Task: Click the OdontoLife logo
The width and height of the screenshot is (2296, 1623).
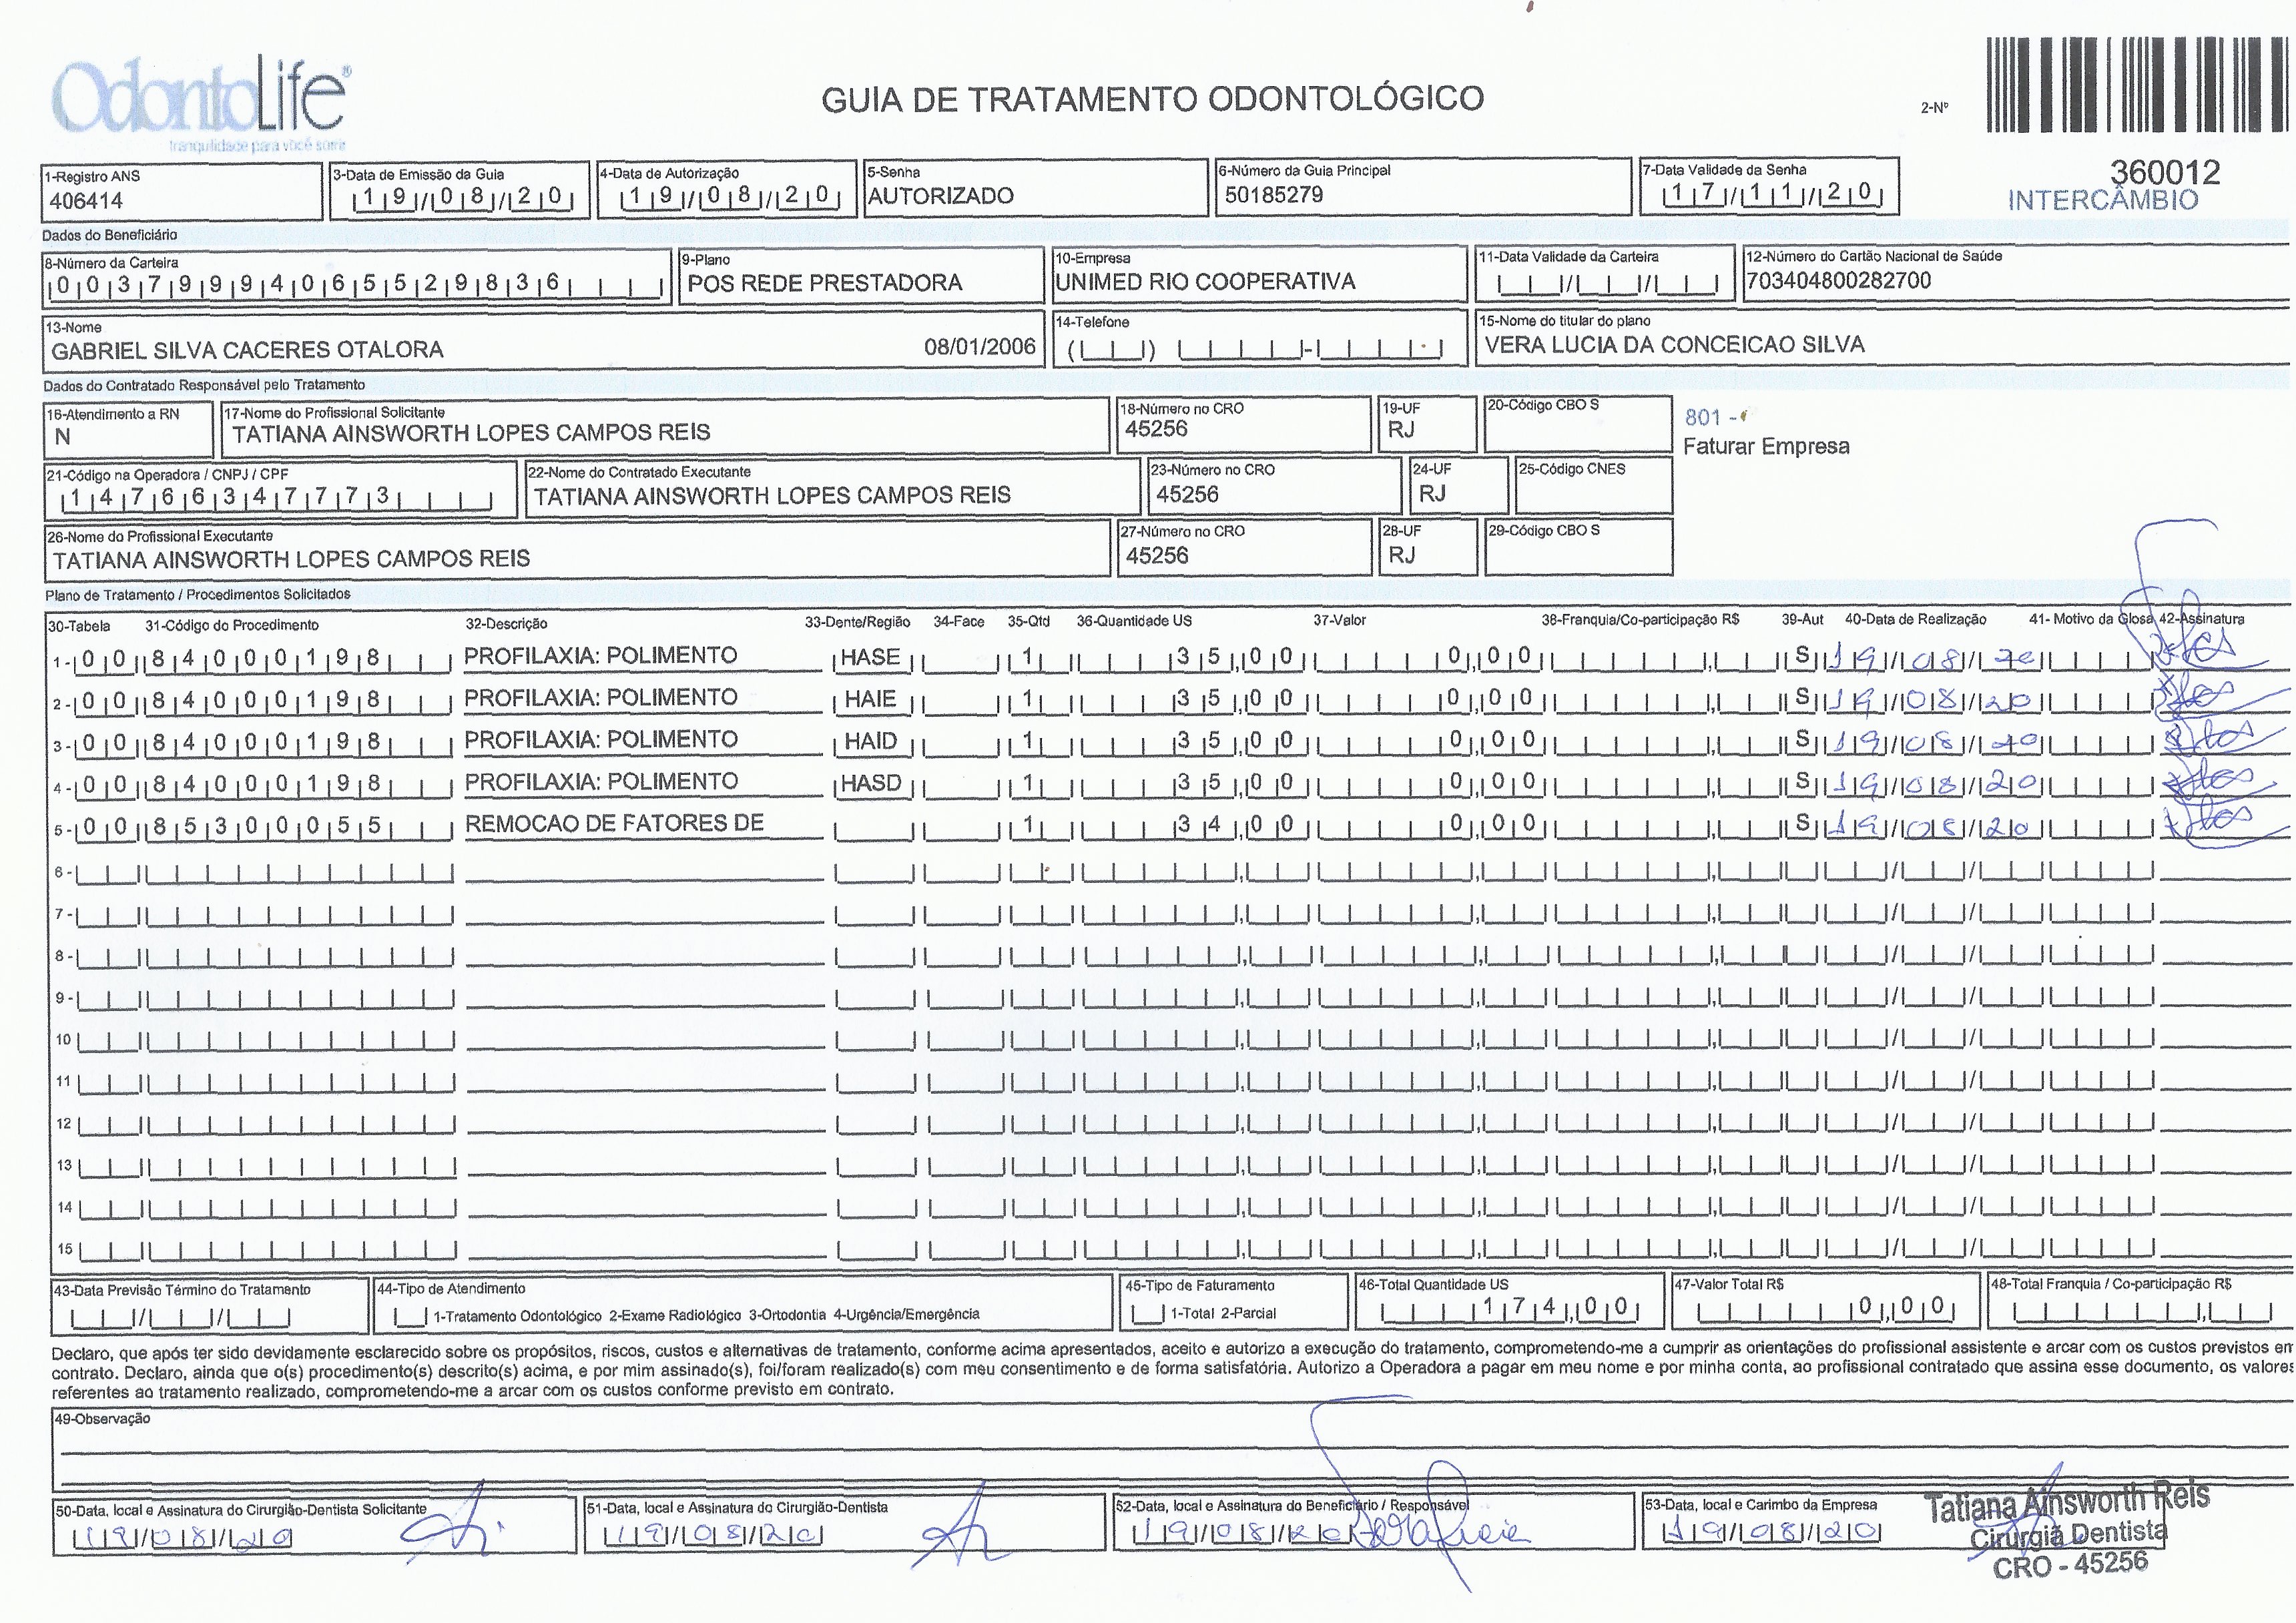Action: tap(200, 100)
